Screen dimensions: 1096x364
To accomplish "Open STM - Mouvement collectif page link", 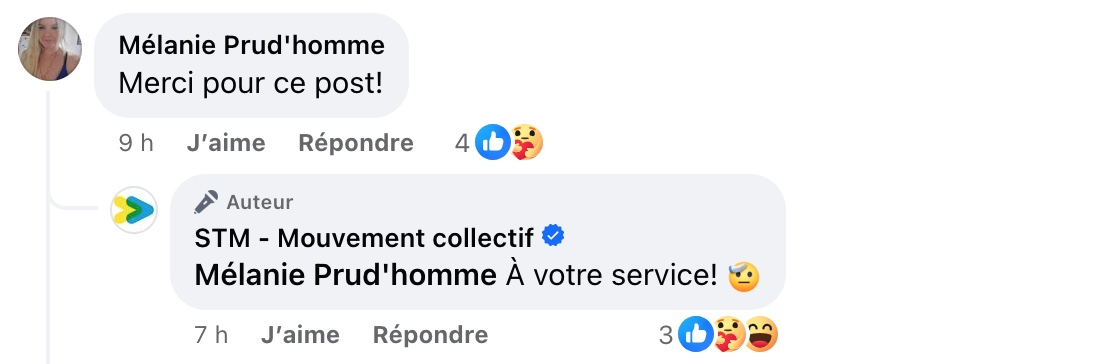I will coord(364,238).
